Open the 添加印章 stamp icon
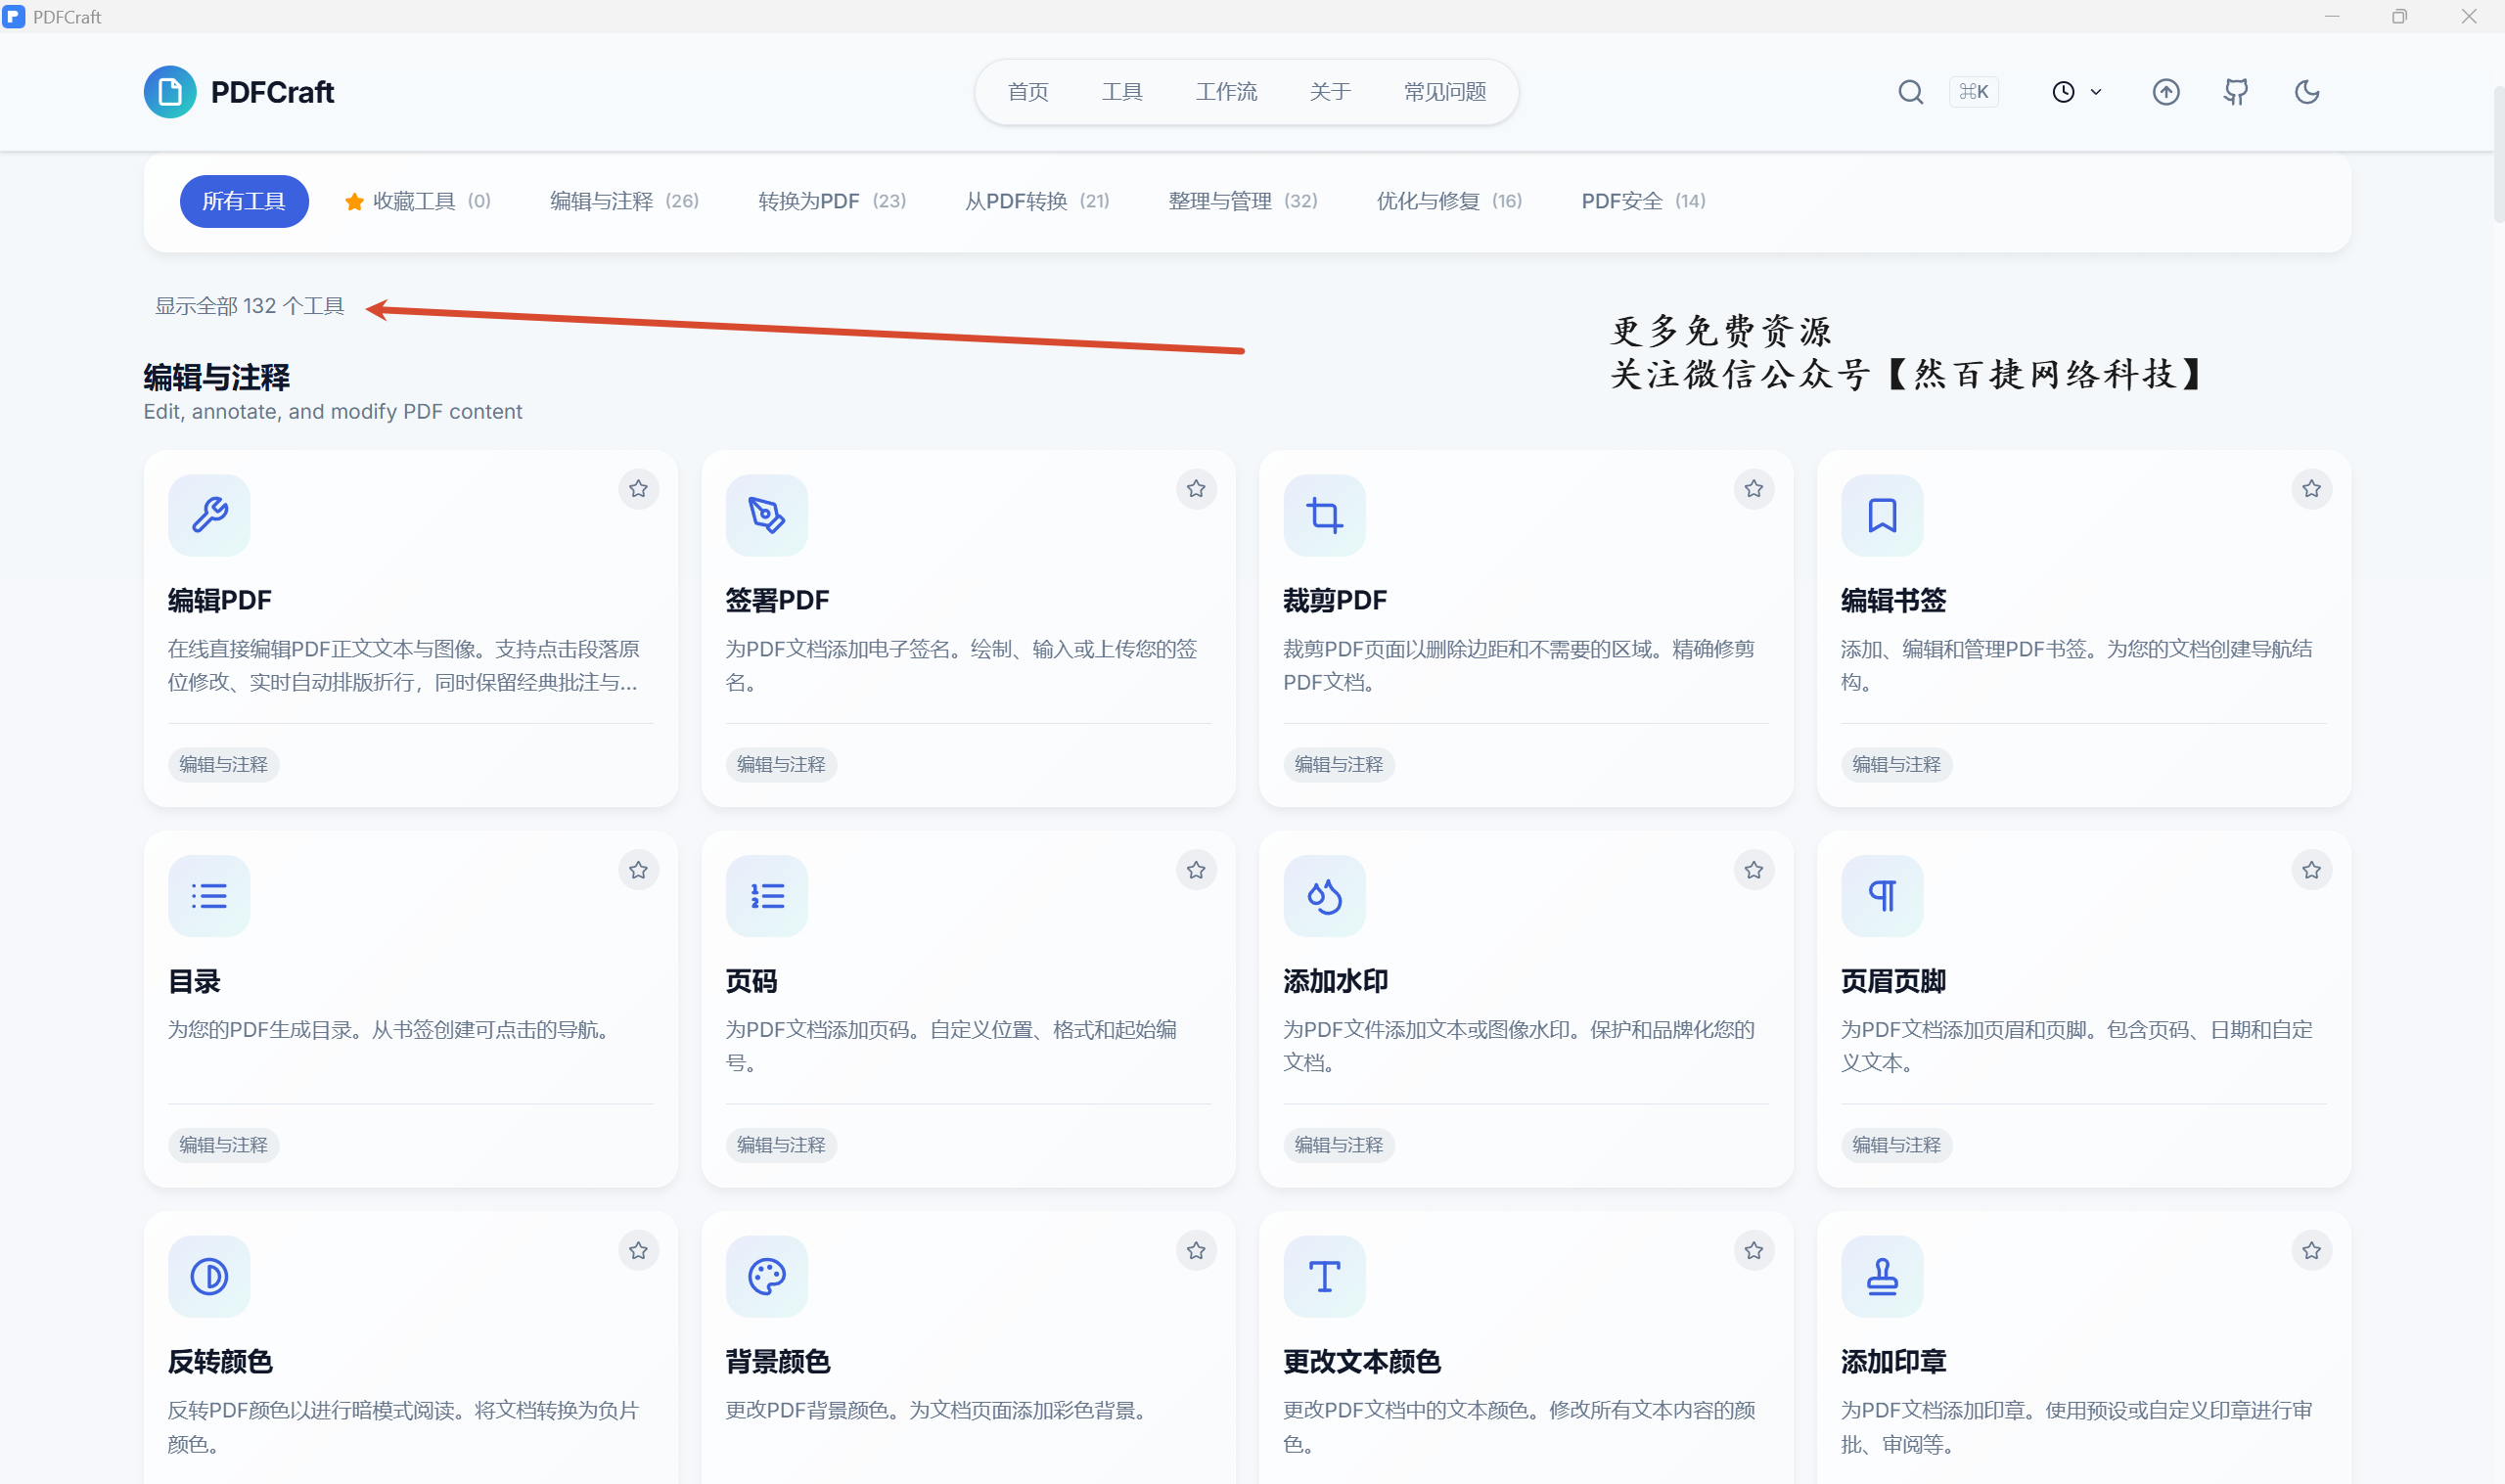Screen dimensions: 2505x1484 [1882, 1276]
